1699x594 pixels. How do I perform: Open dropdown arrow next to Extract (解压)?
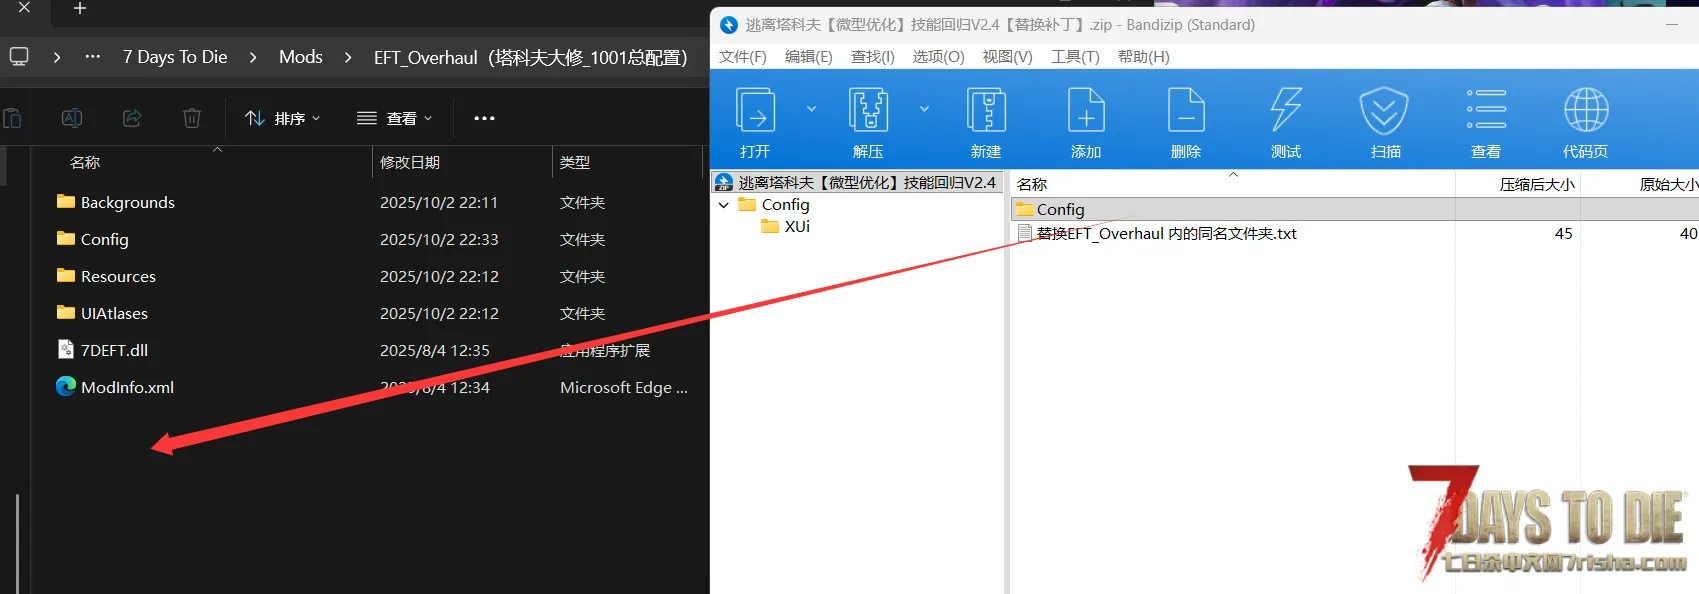[x=924, y=109]
